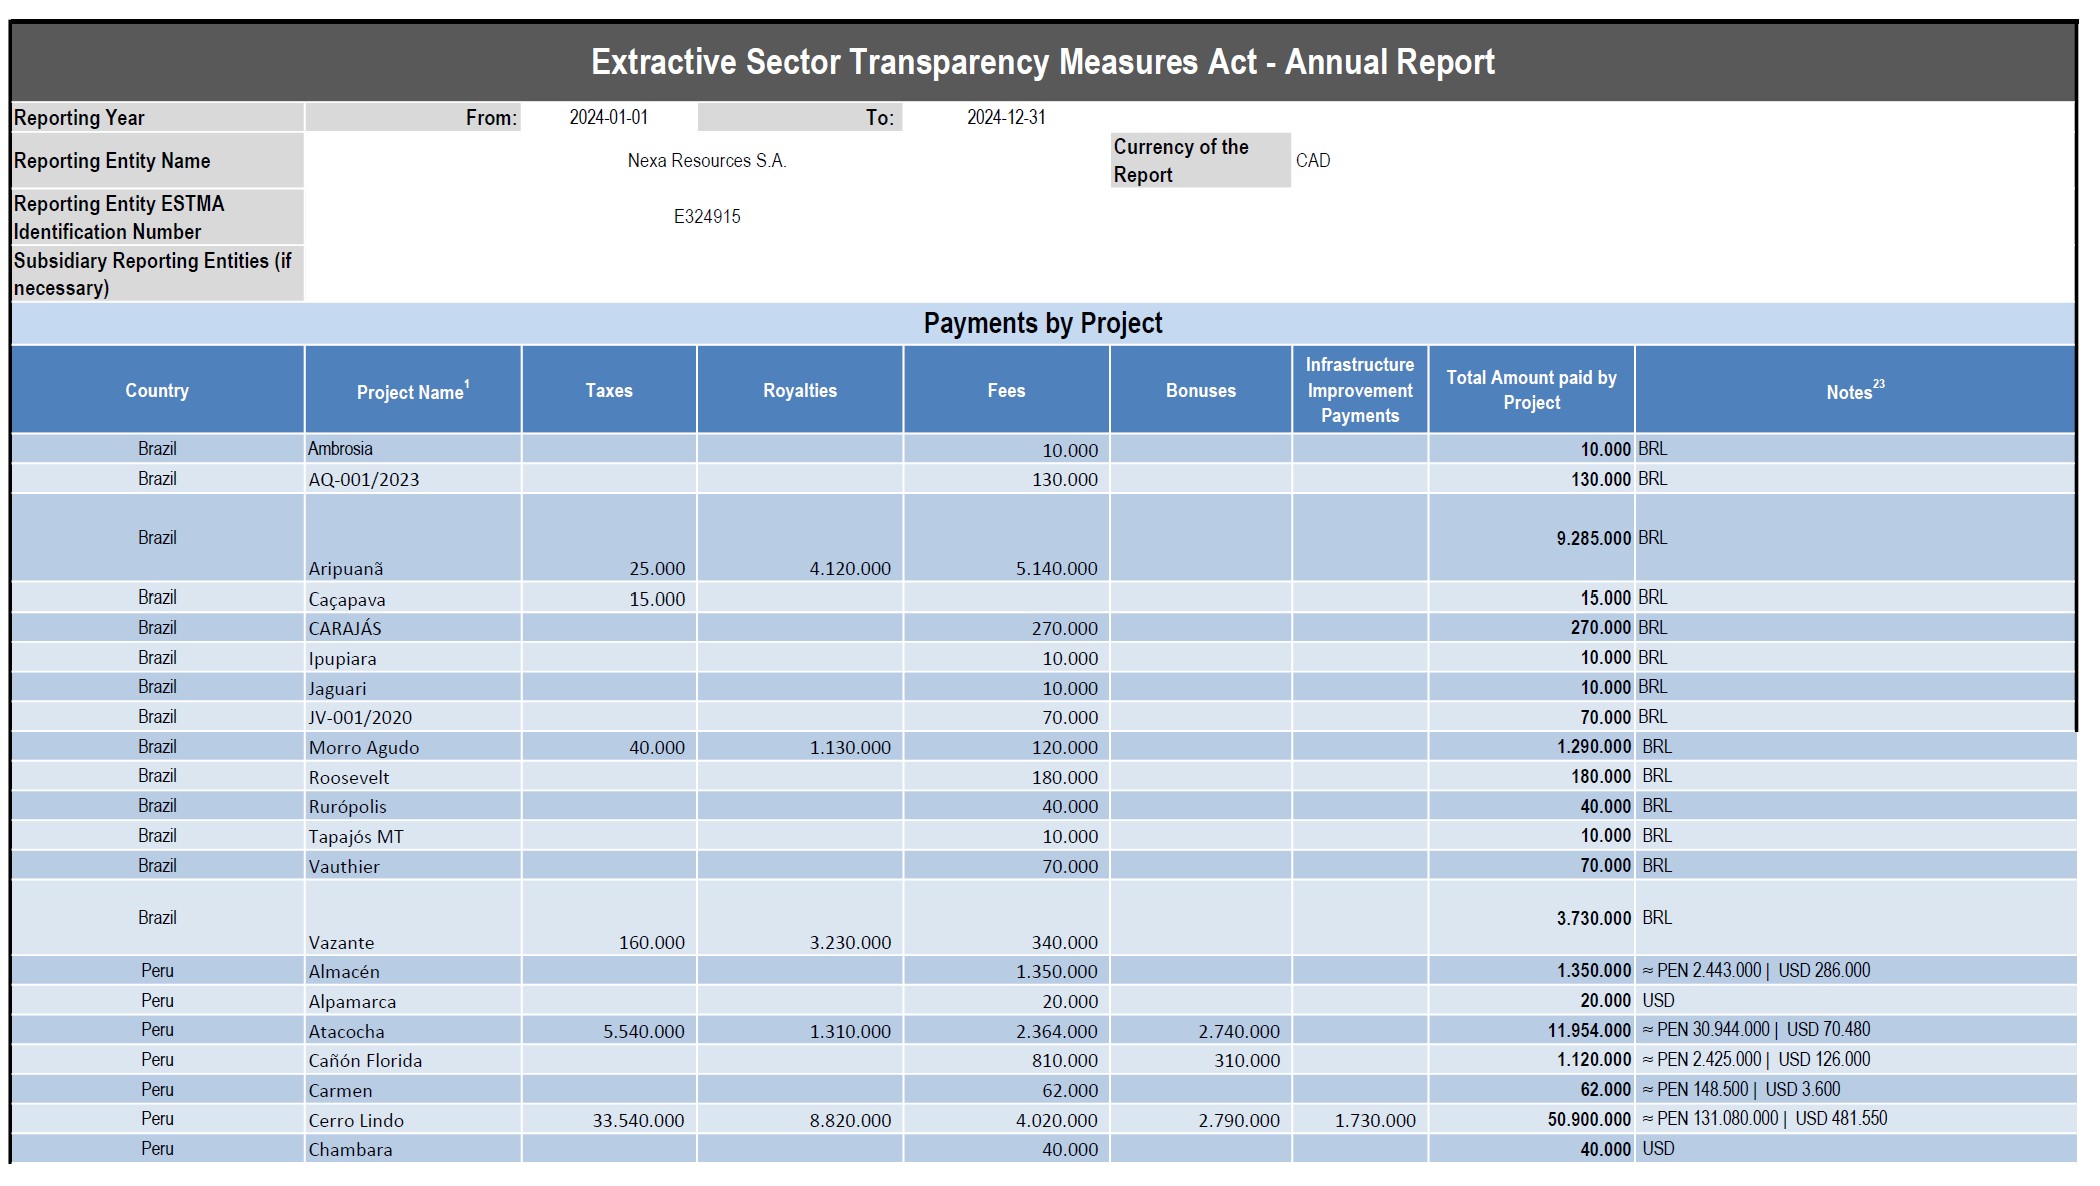
Task: Select the Fees column header
Action: (x=1006, y=390)
